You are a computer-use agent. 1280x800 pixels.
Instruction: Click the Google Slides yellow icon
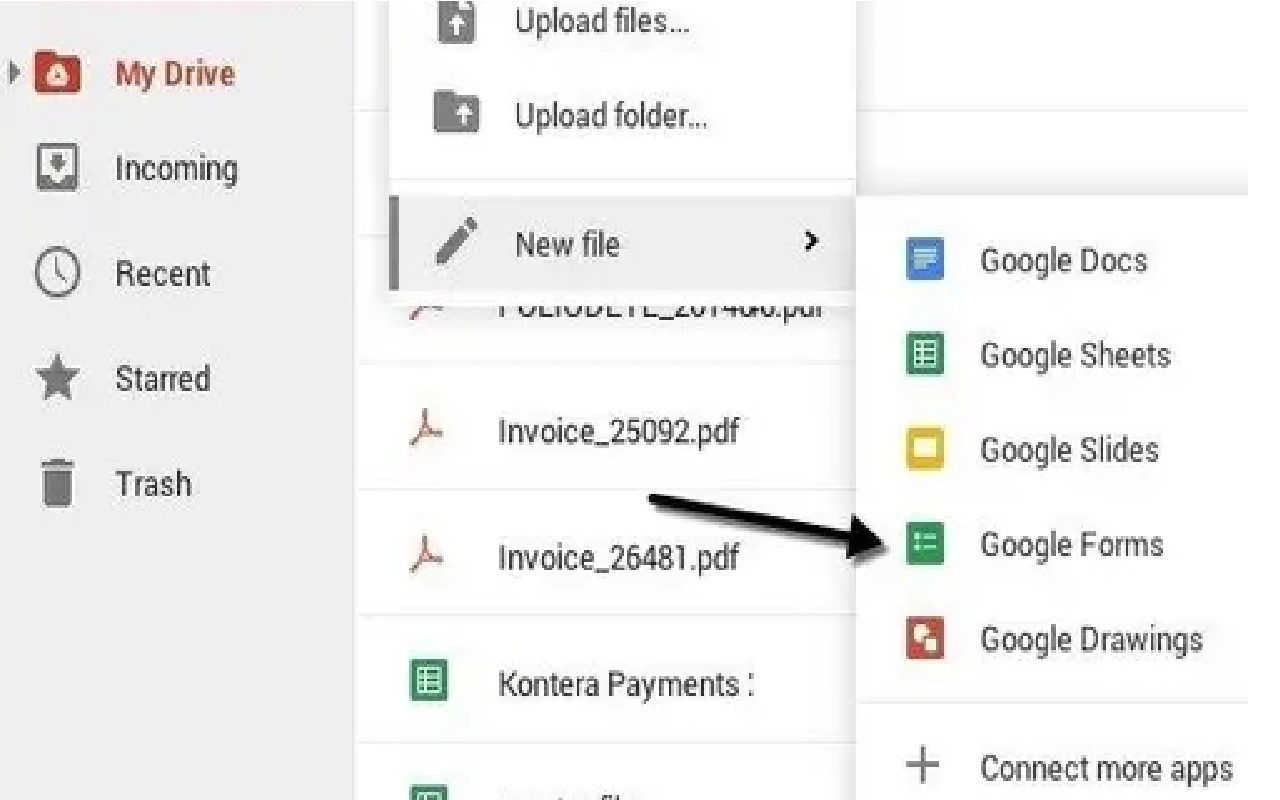coord(925,449)
